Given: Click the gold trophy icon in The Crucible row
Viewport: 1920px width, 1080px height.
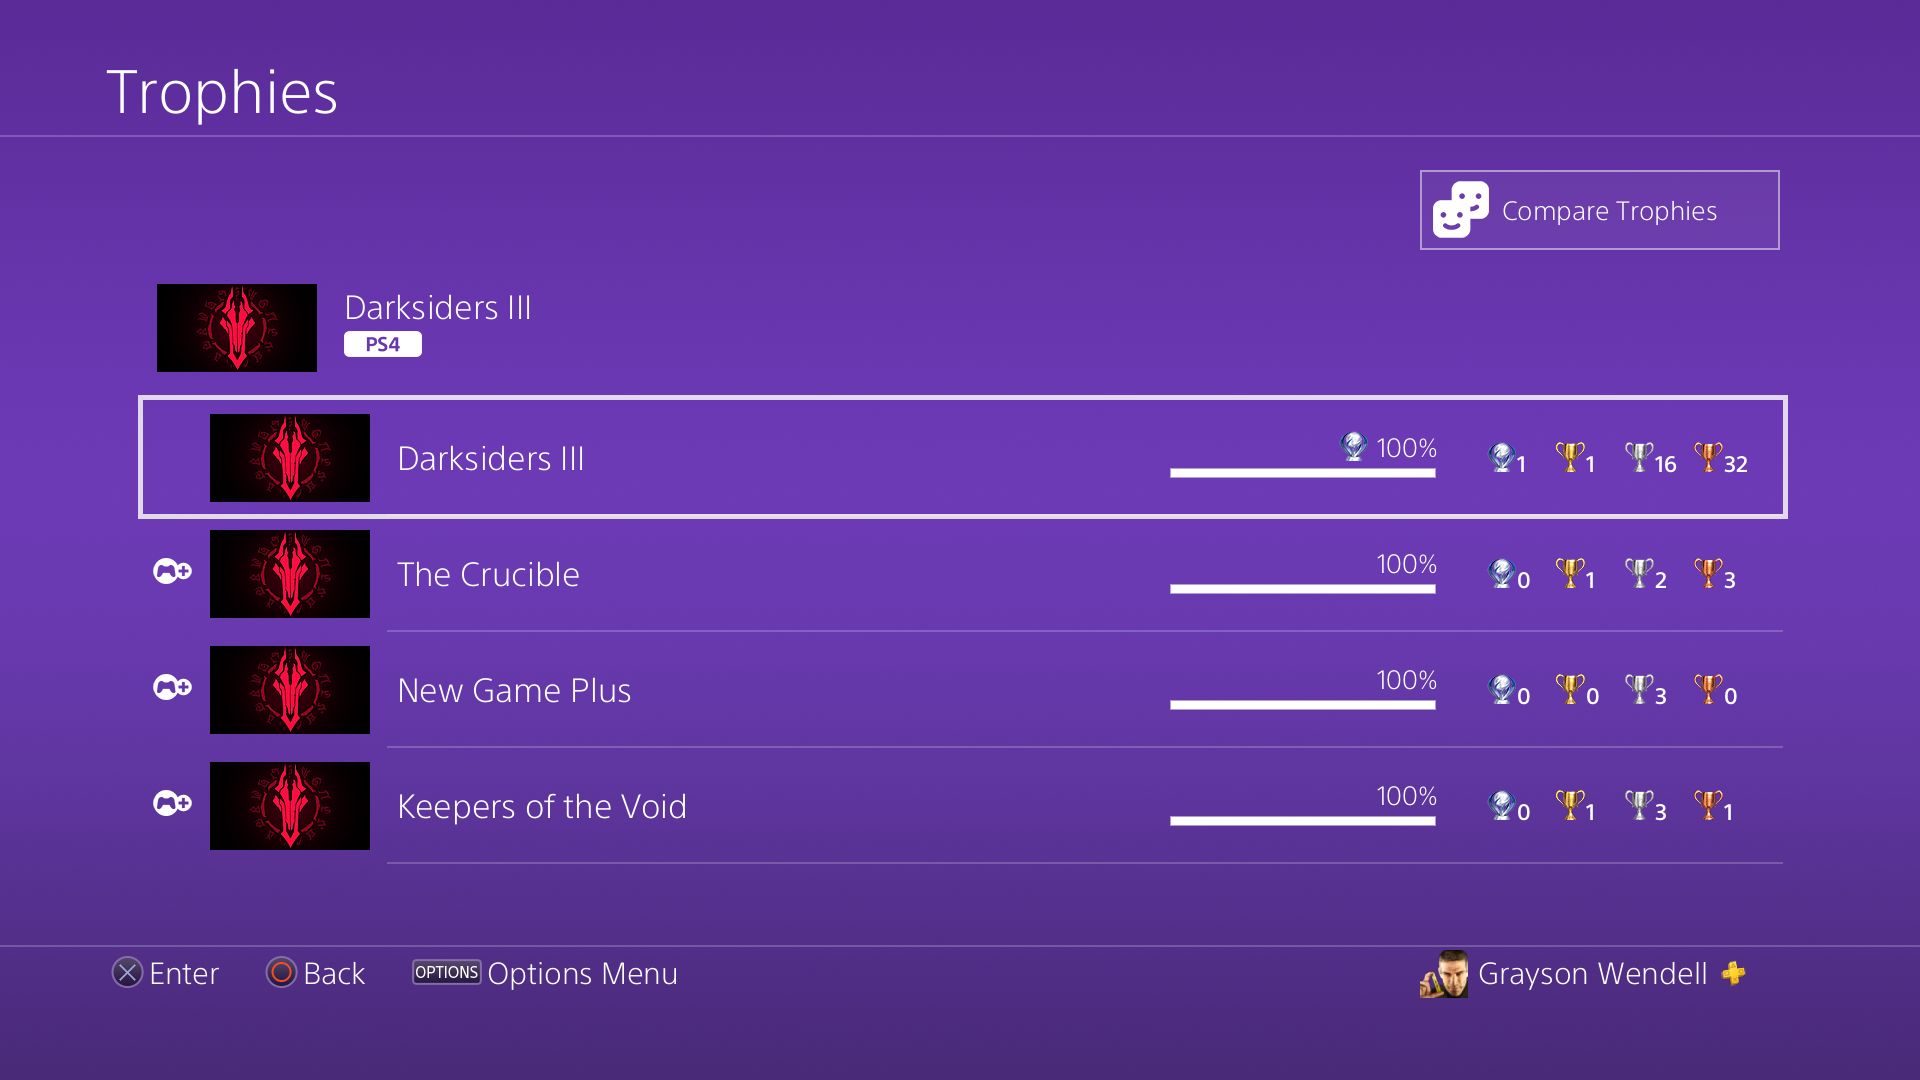Looking at the screenshot, I should 1569,574.
